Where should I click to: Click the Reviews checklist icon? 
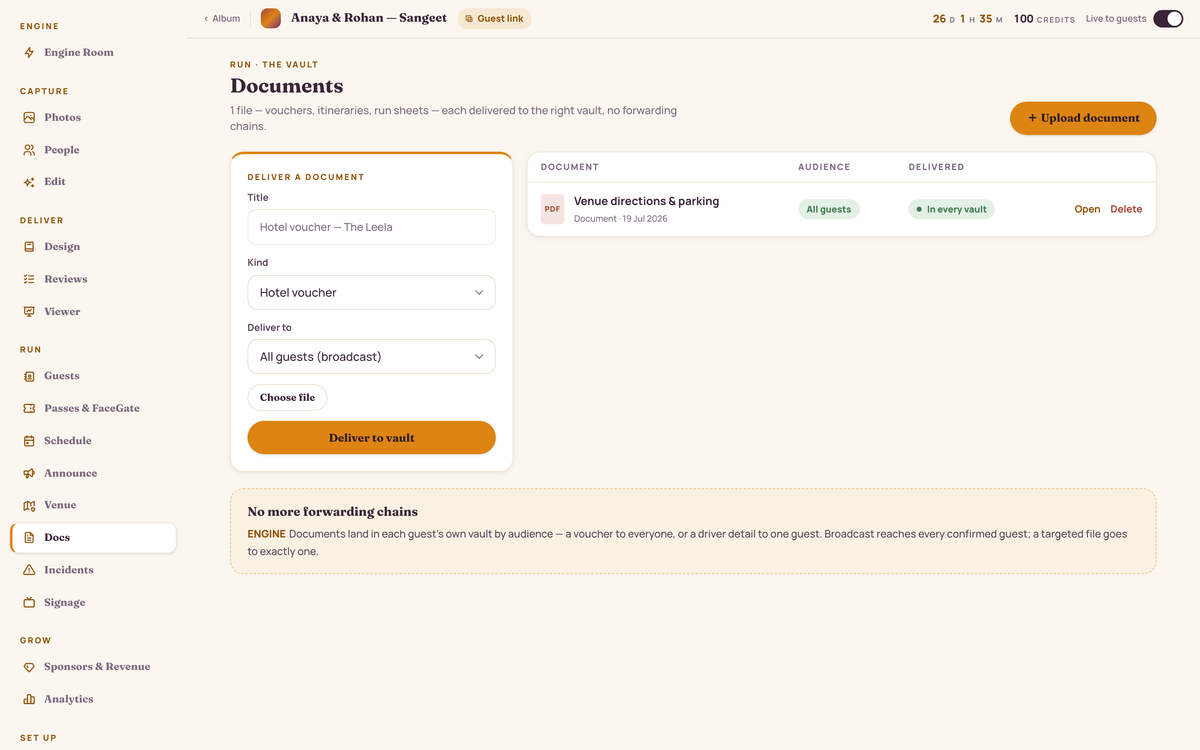tap(29, 279)
